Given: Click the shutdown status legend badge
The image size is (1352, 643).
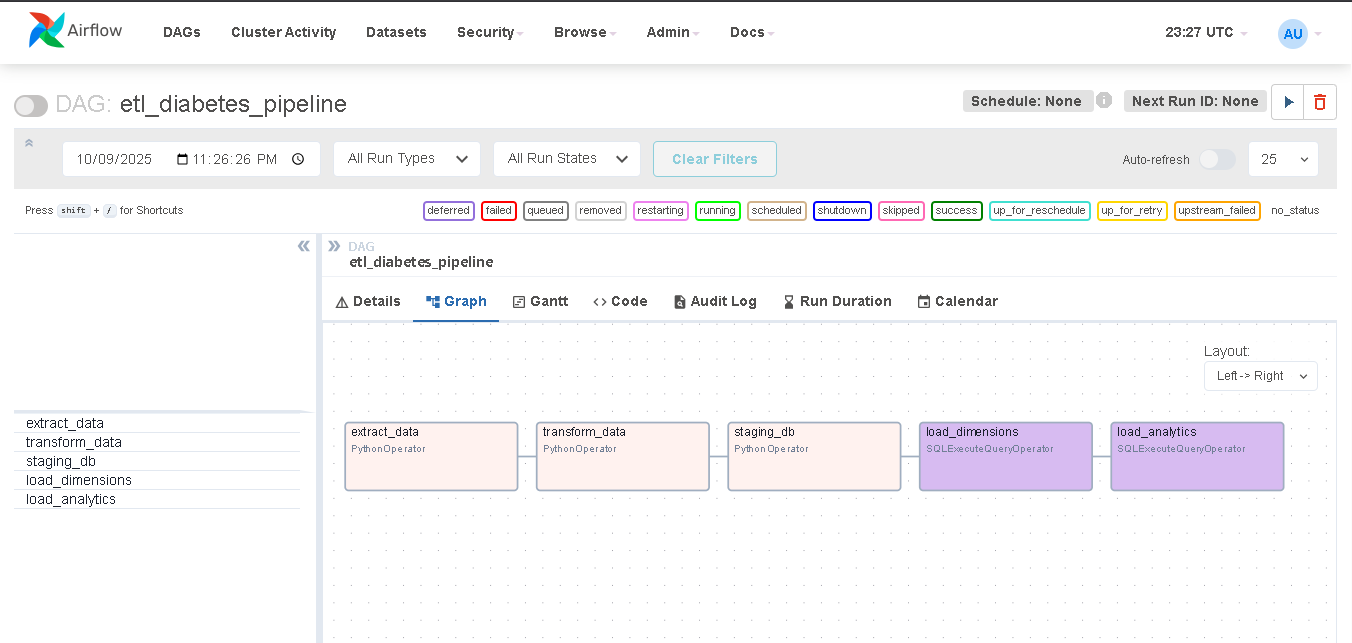Looking at the screenshot, I should pyautogui.click(x=842, y=211).
